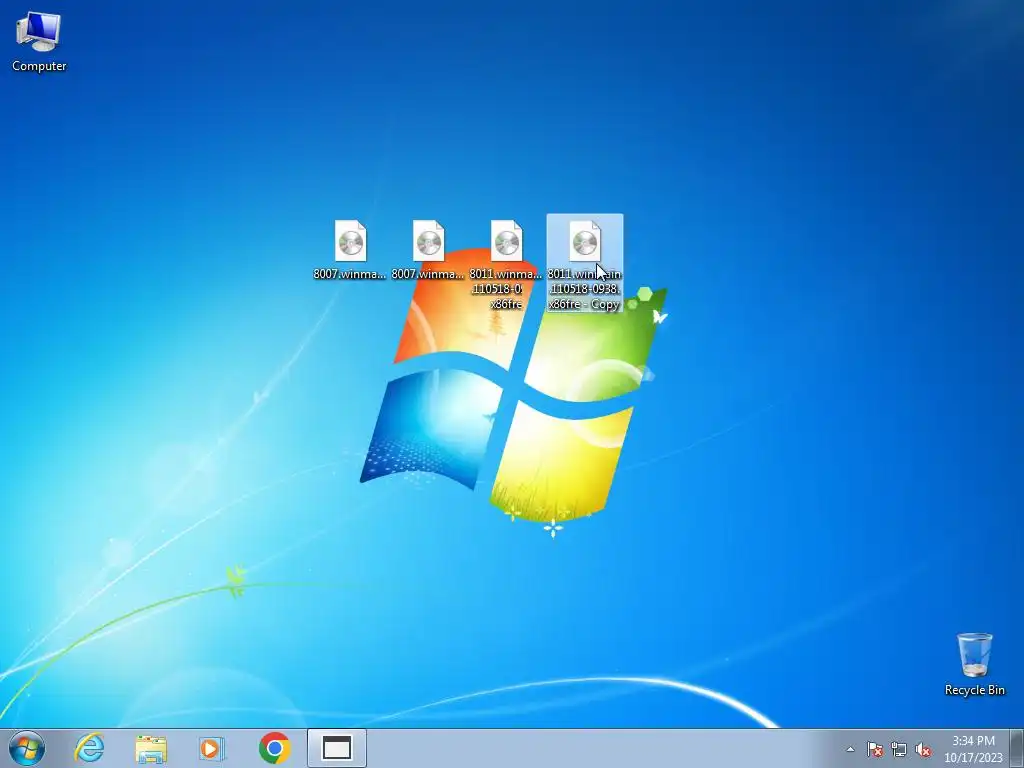
Task: Select the leftmost 8007.winma... disc image file
Action: coord(350,250)
